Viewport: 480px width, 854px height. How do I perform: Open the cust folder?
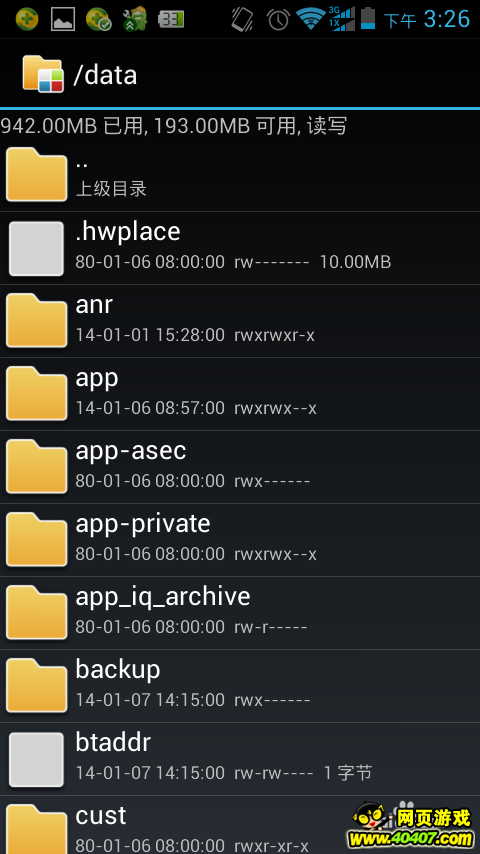pyautogui.click(x=240, y=825)
